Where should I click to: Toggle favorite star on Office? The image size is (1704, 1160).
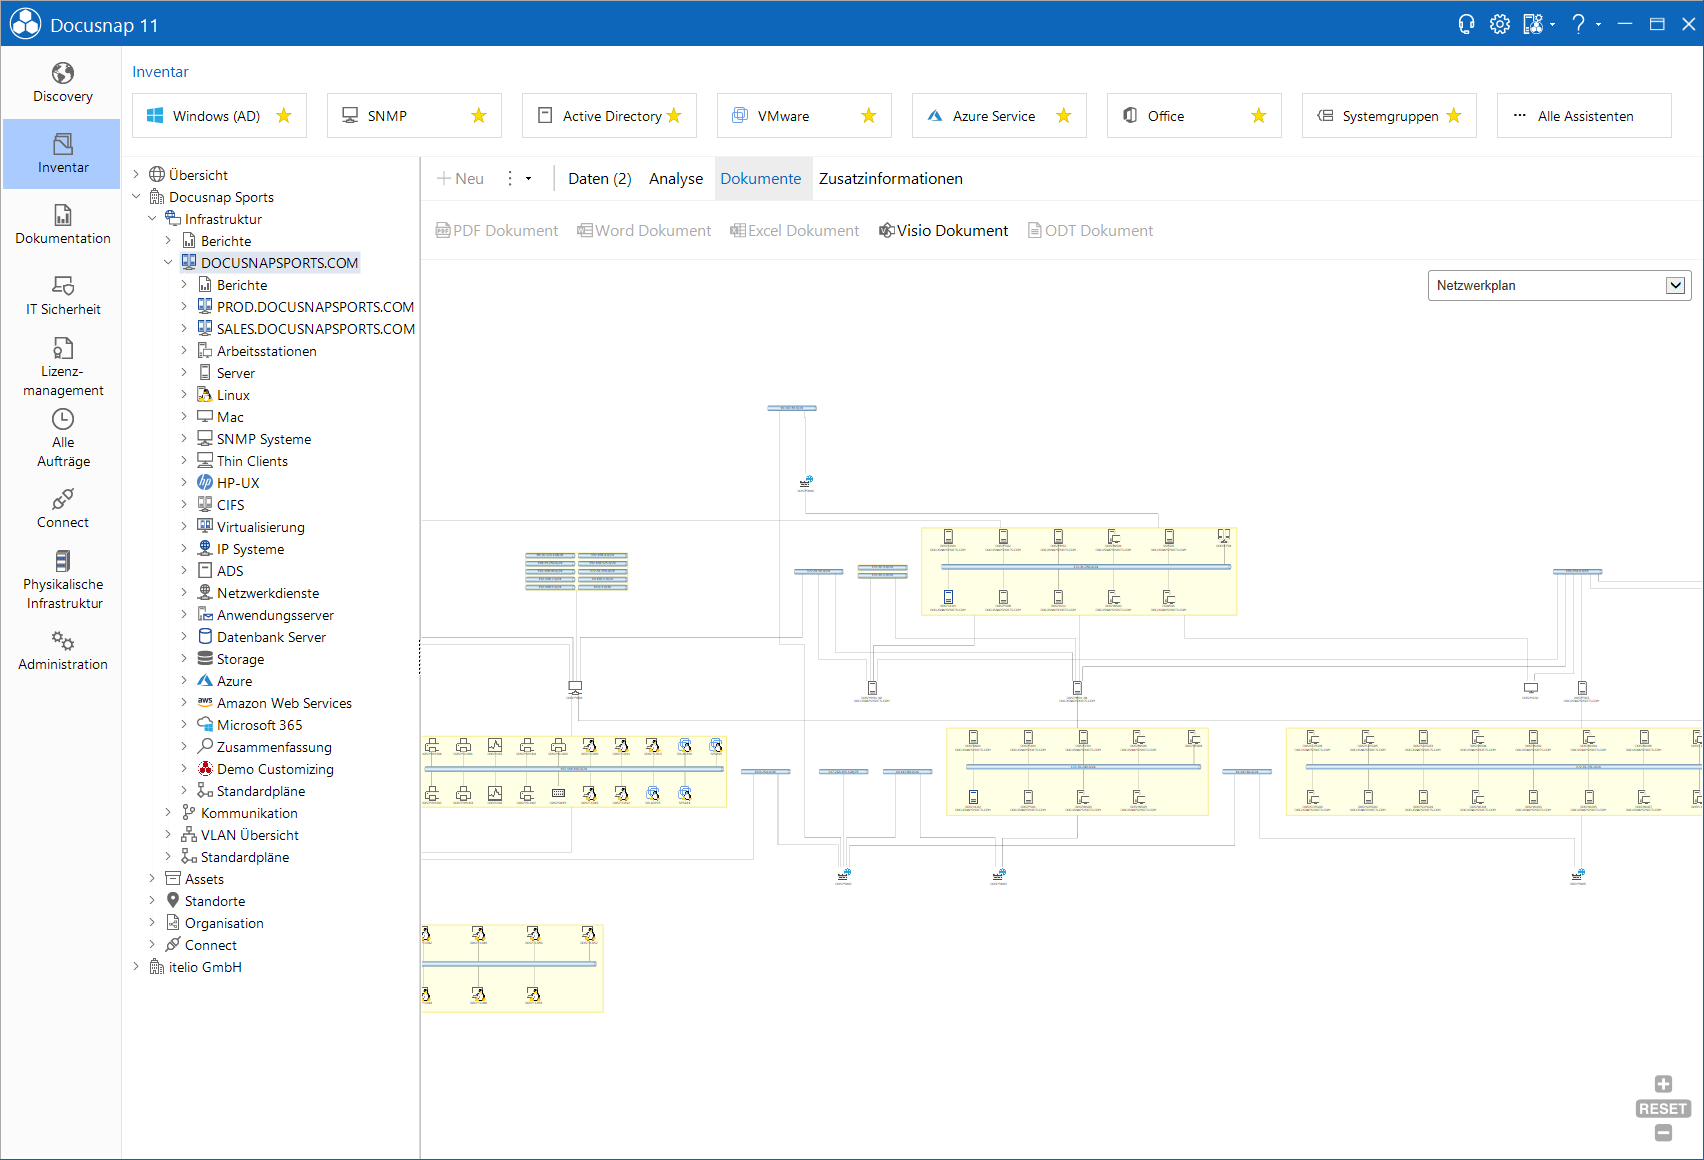pos(1259,116)
